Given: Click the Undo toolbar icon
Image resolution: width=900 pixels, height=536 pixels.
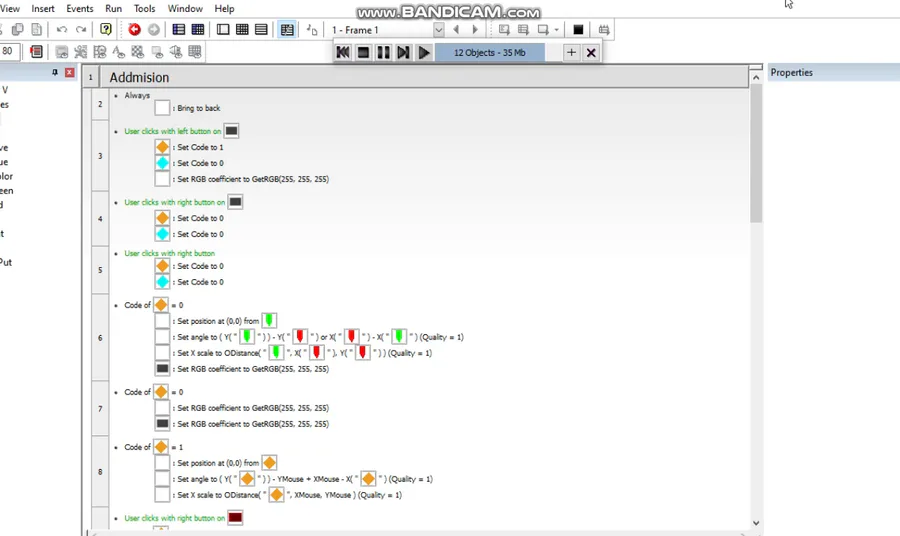Looking at the screenshot, I should (62, 29).
